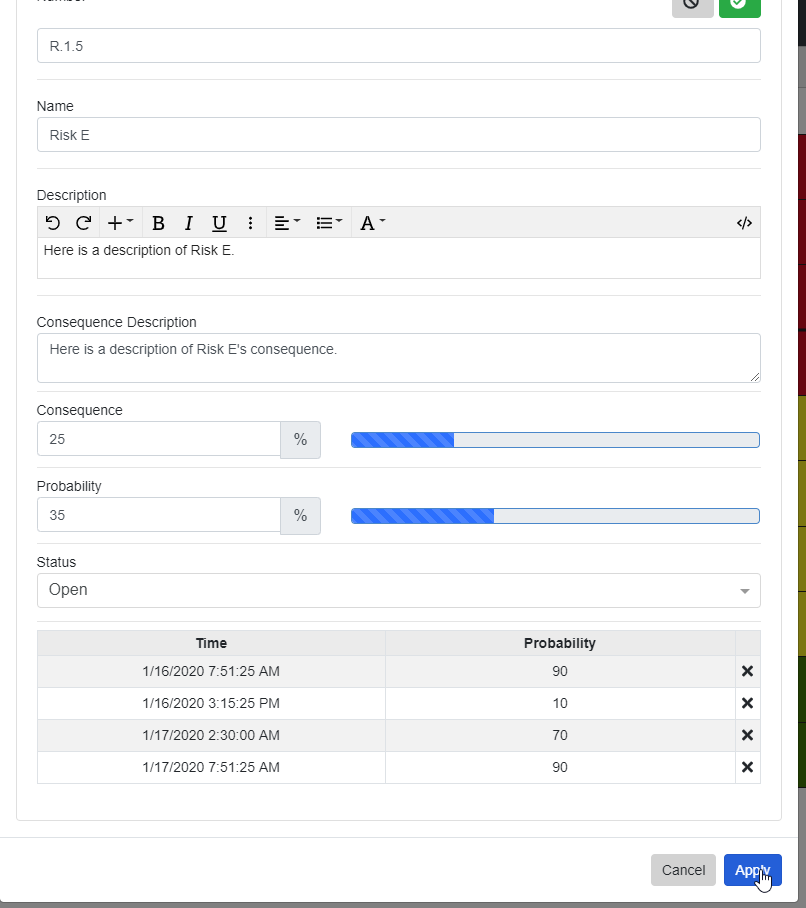The height and width of the screenshot is (908, 806).
Task: Expand the insert plus dropdown
Action: (120, 223)
